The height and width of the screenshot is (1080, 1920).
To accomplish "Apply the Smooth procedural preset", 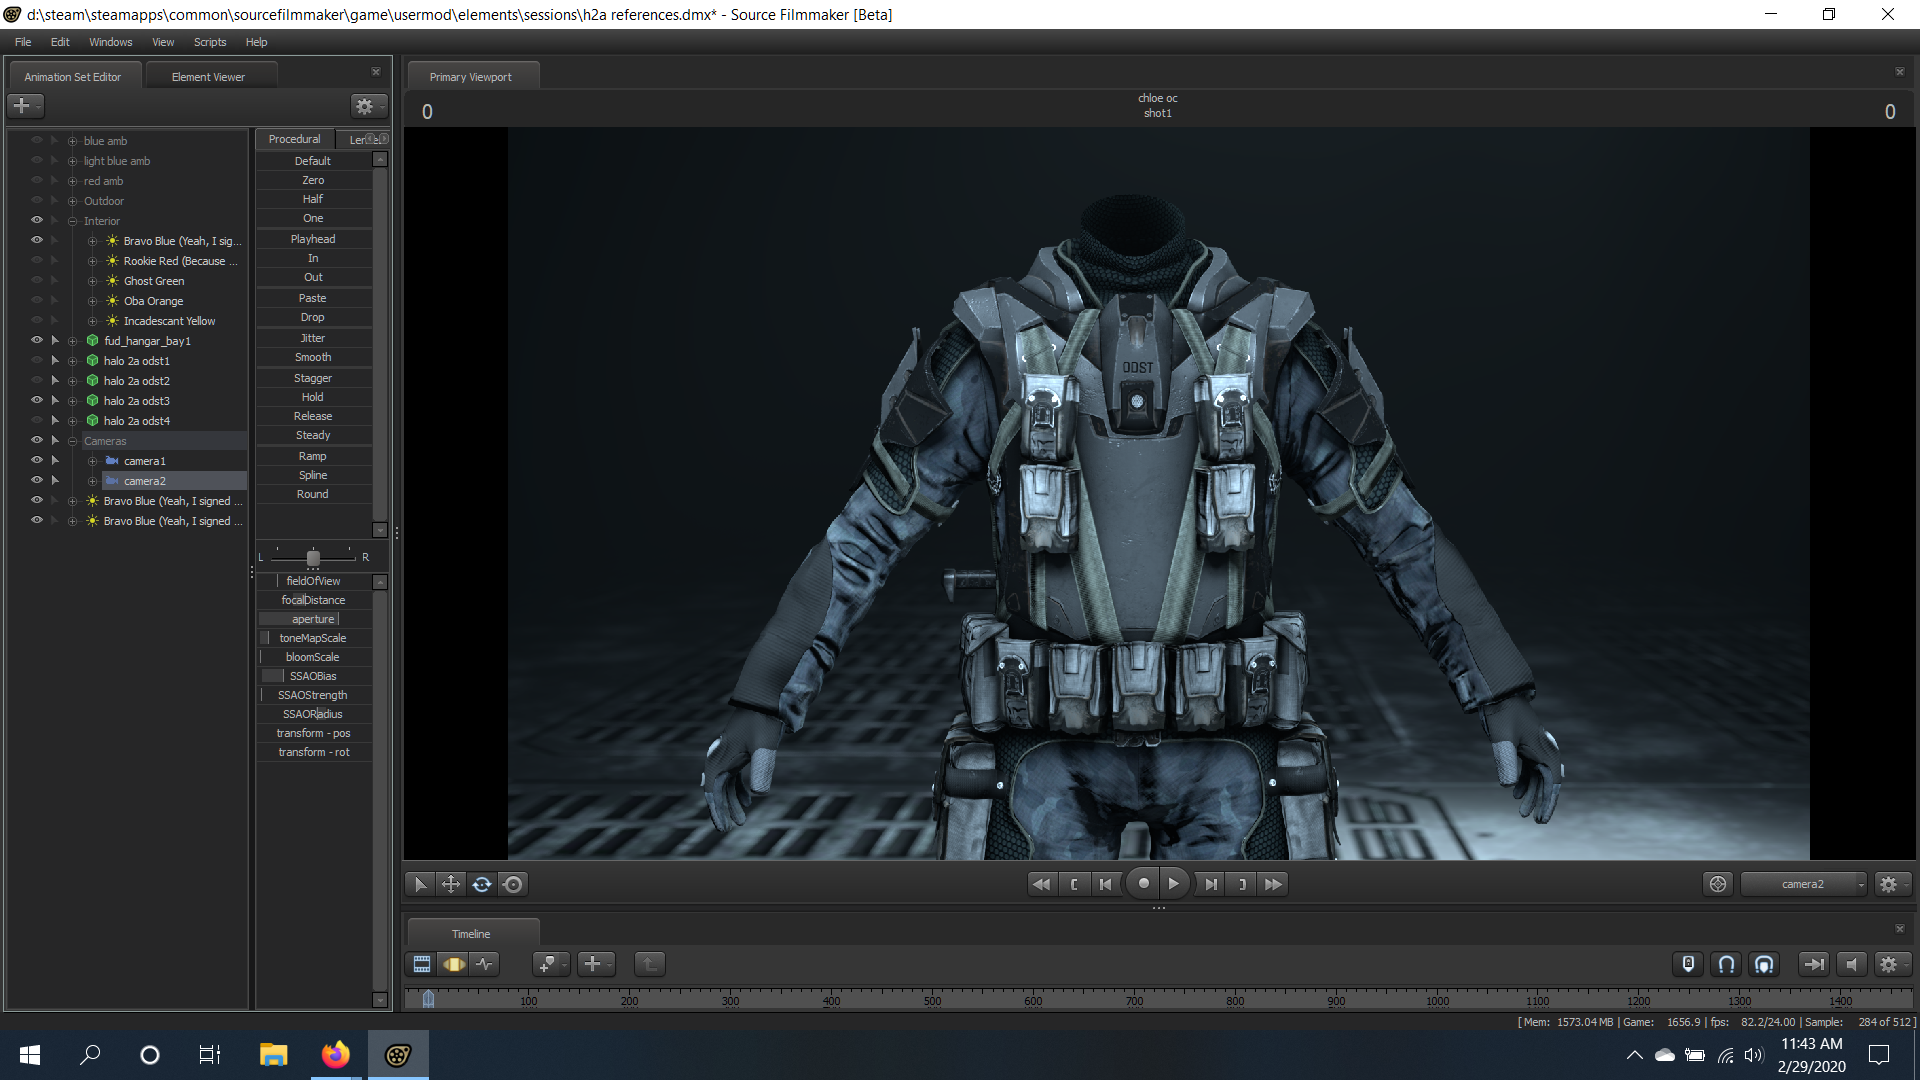I will (313, 357).
